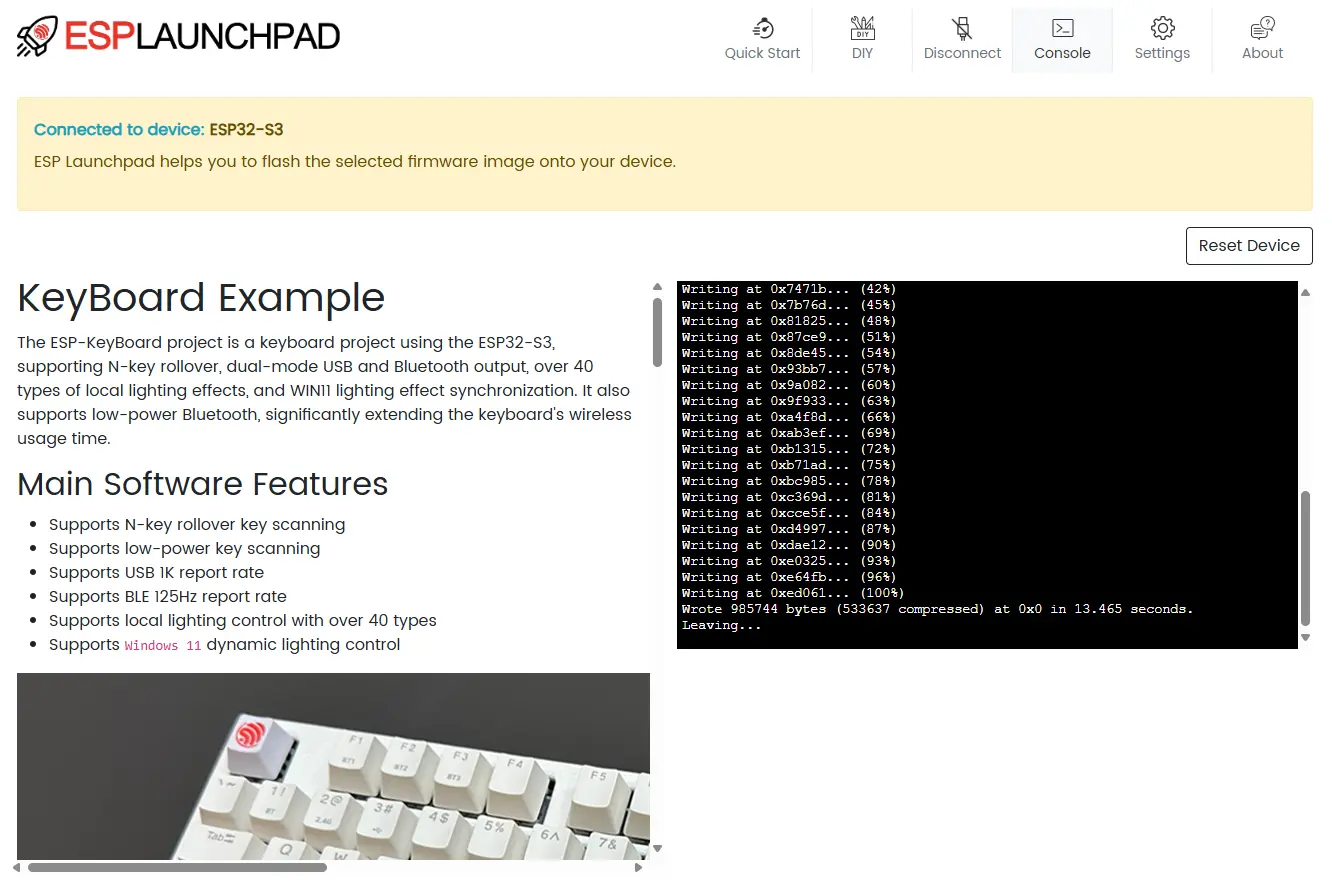Viewport: 1332px width, 888px height.
Task: Click the horizontal scrollbar right arrow
Action: pos(640,868)
